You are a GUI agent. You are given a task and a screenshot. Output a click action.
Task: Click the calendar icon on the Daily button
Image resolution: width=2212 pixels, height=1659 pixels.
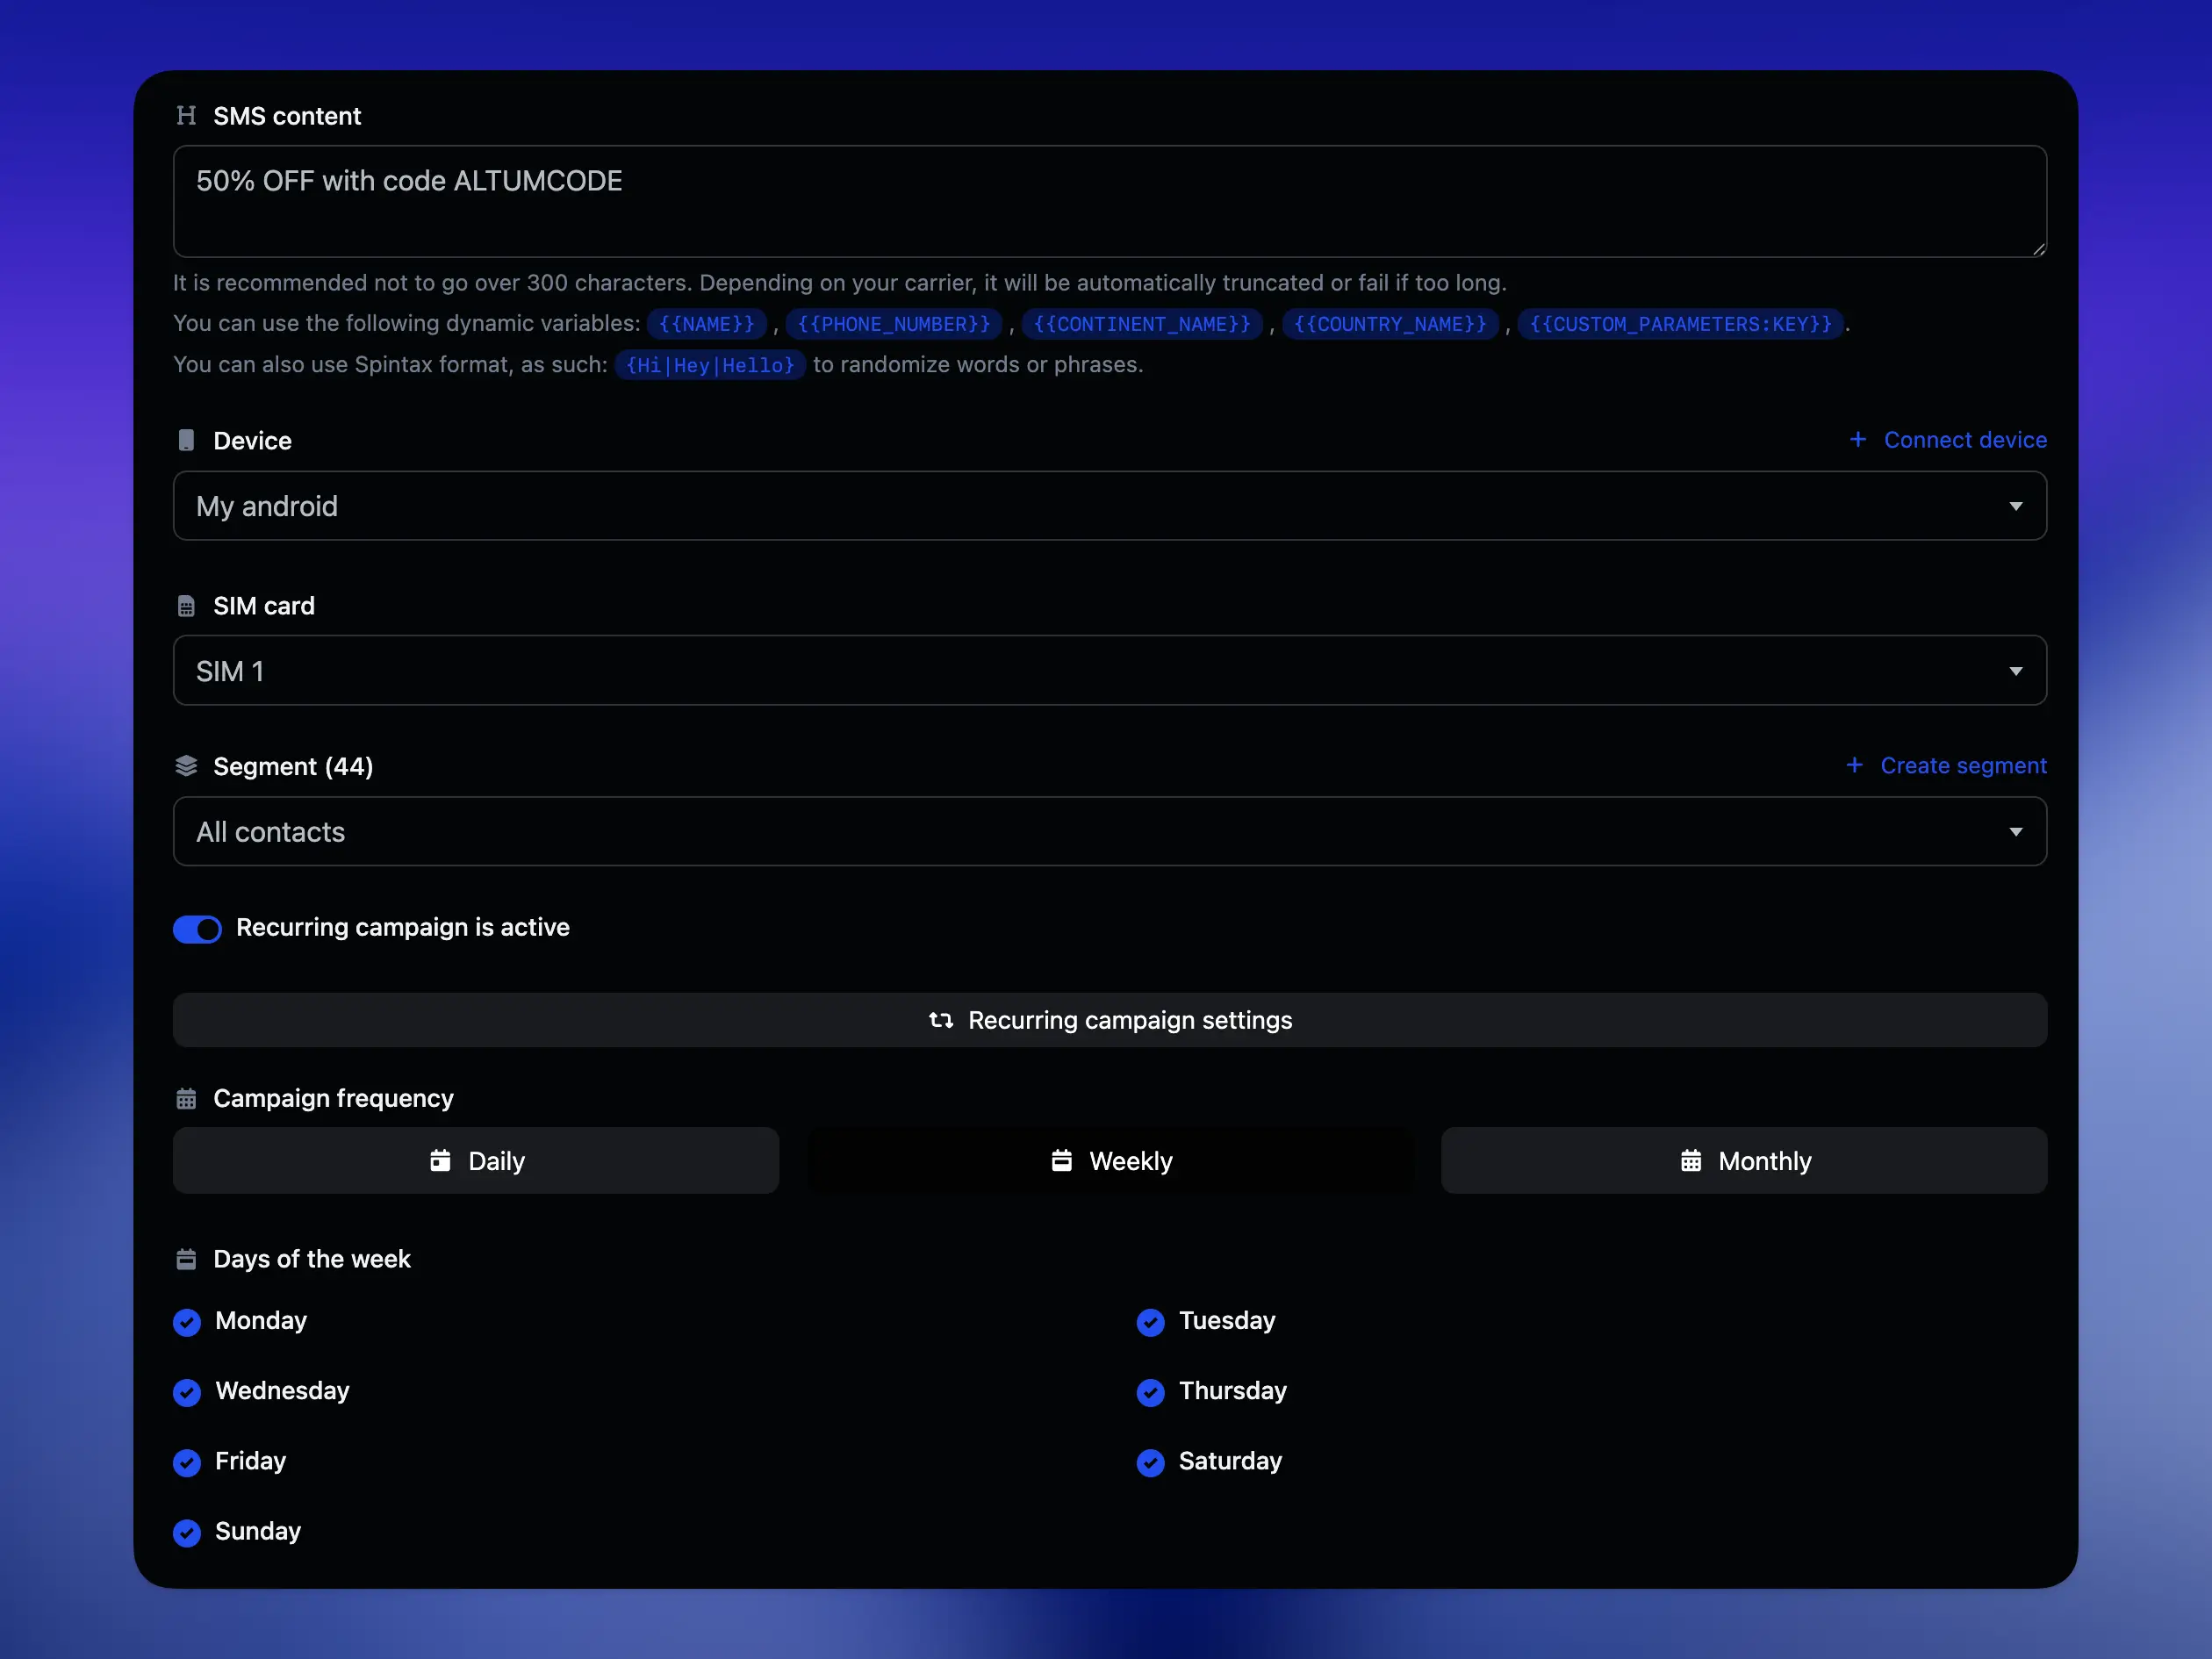[440, 1161]
